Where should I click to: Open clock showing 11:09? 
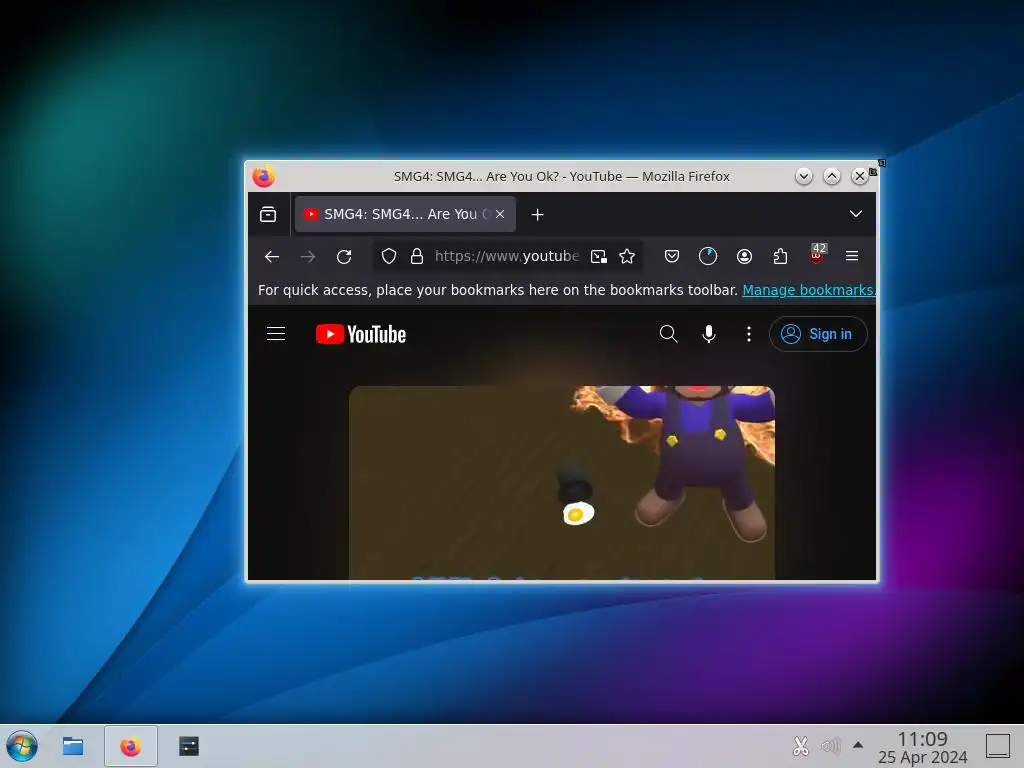pyautogui.click(x=922, y=747)
